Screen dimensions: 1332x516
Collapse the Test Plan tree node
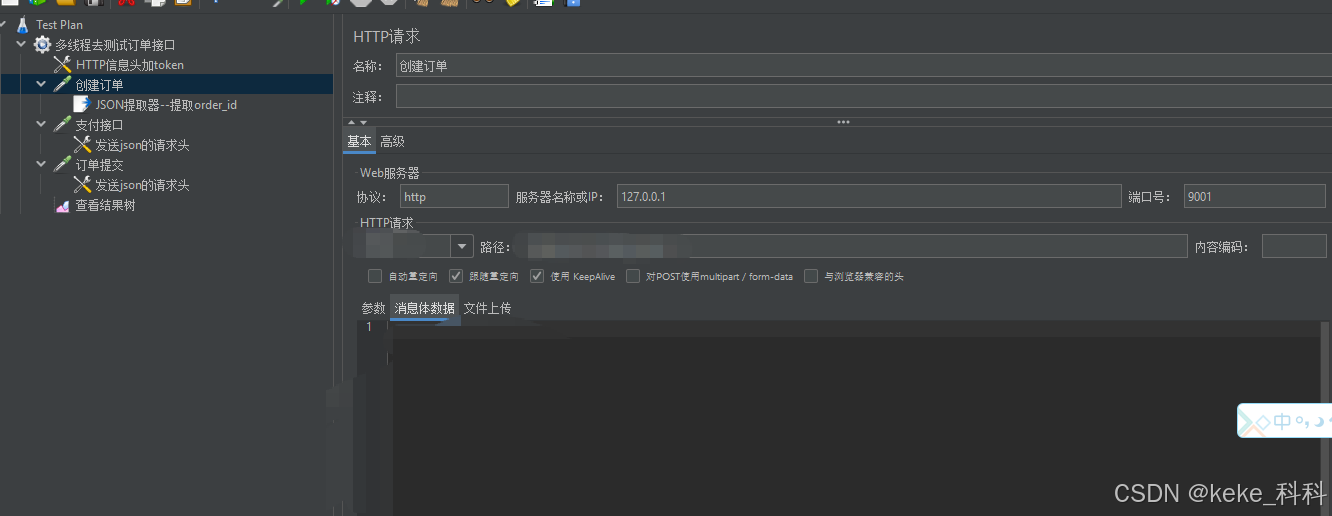(x=4, y=24)
